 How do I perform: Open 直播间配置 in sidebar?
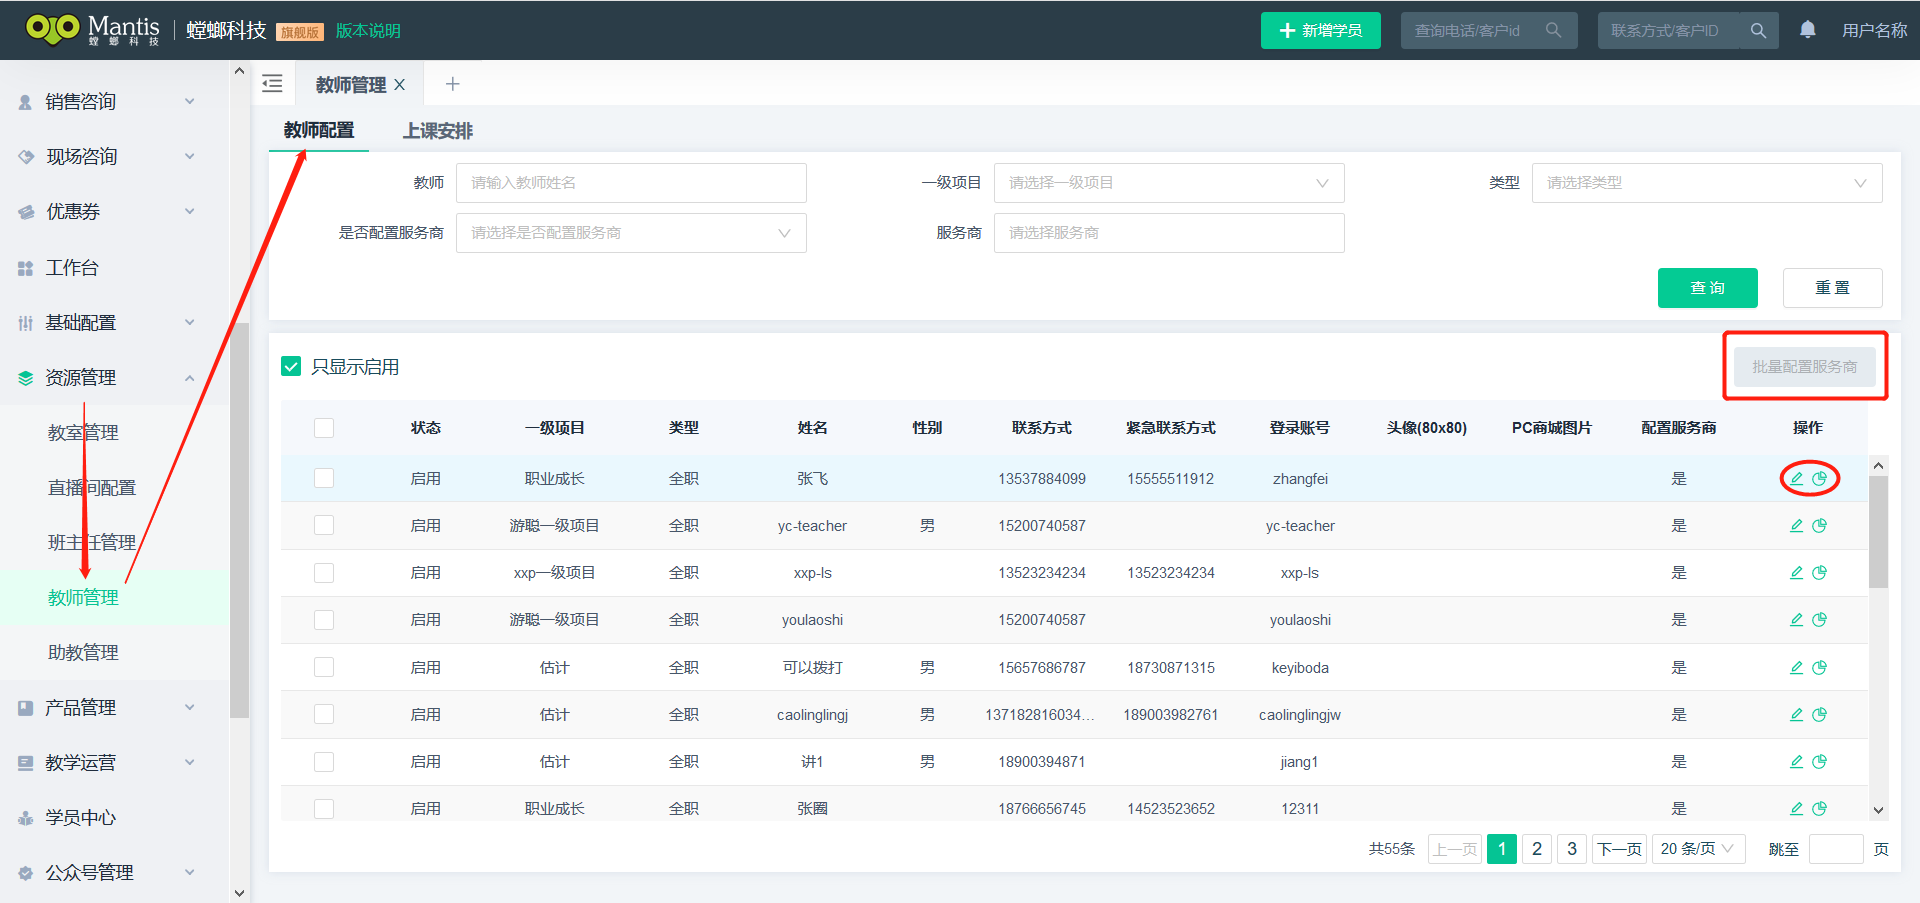pos(92,488)
